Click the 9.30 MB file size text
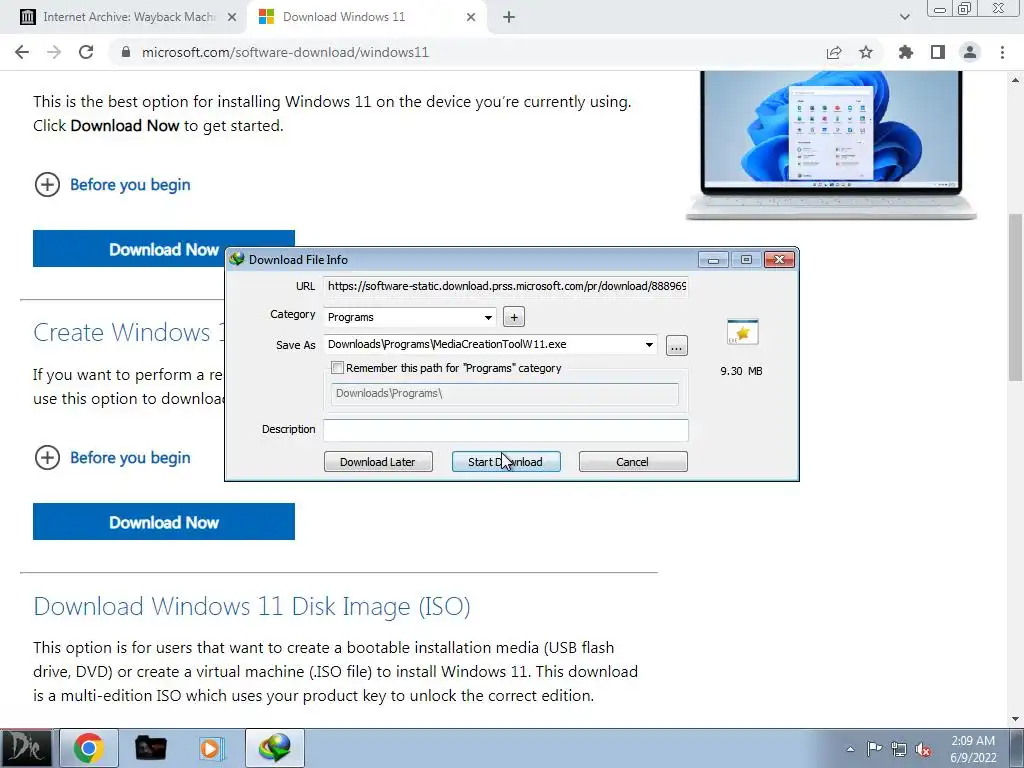Screen dimensions: 1024x768 click(741, 371)
